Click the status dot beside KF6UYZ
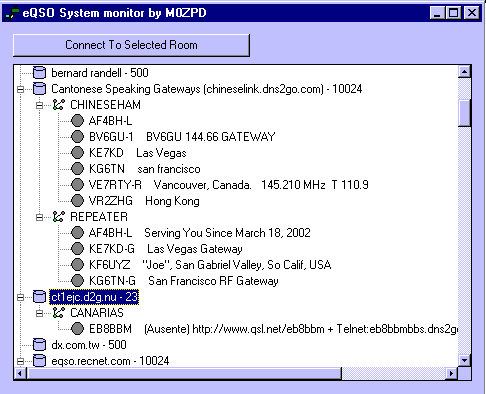 [x=77, y=265]
